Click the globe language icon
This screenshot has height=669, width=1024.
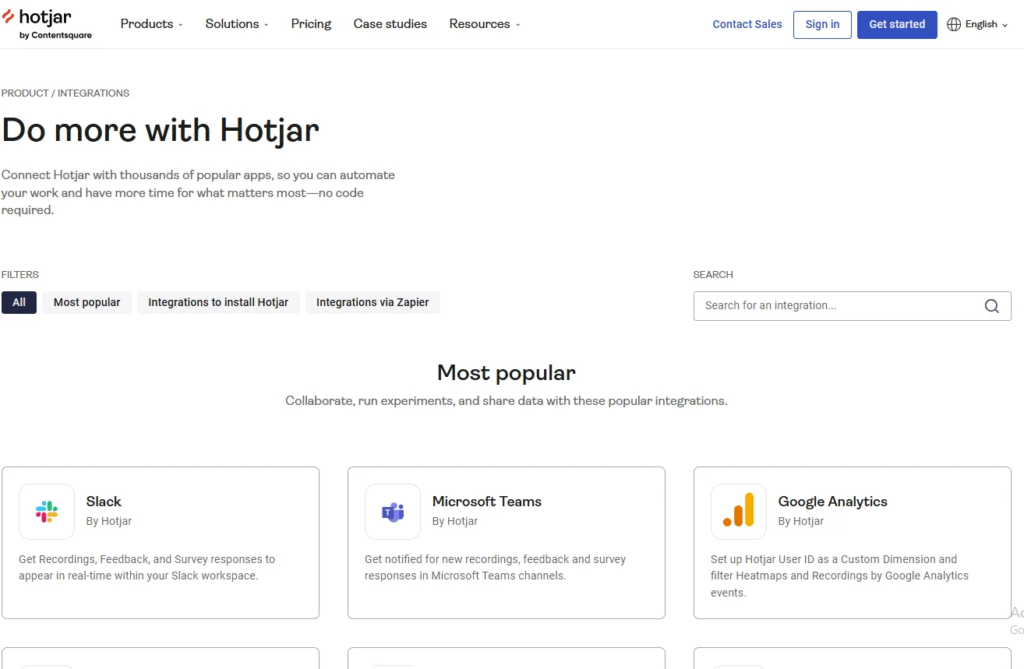[x=953, y=24]
